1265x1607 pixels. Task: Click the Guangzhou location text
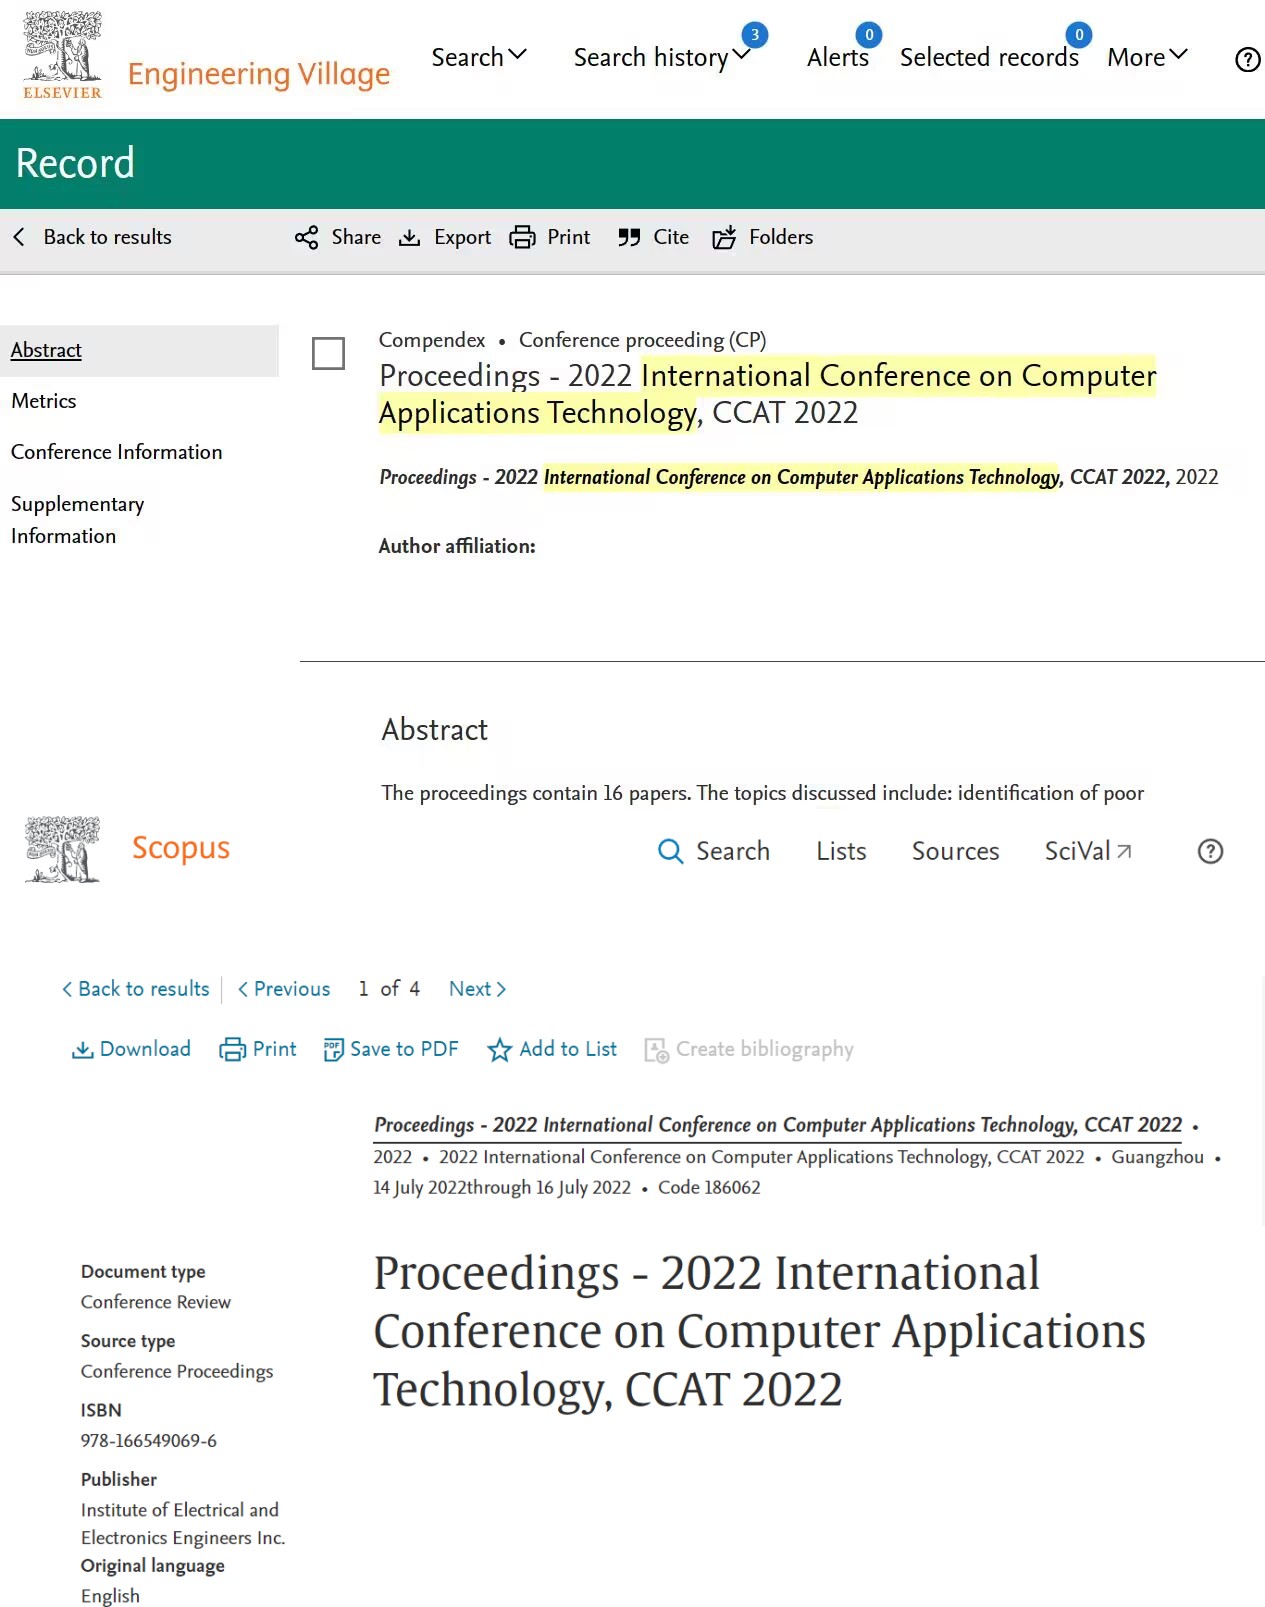[x=1157, y=1157]
